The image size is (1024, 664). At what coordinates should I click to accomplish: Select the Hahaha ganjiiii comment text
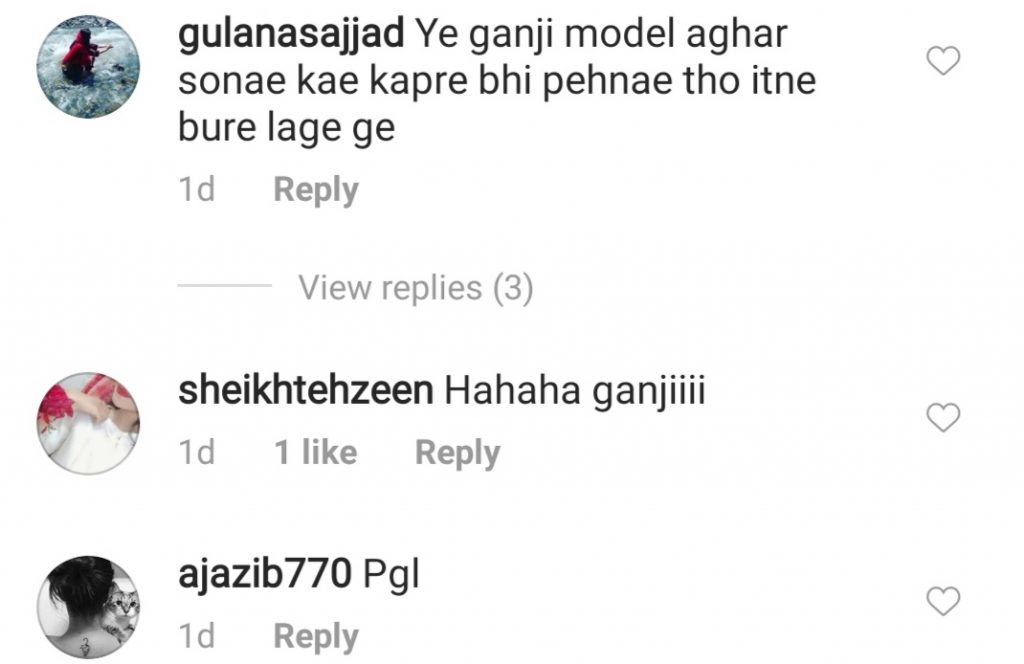575,392
